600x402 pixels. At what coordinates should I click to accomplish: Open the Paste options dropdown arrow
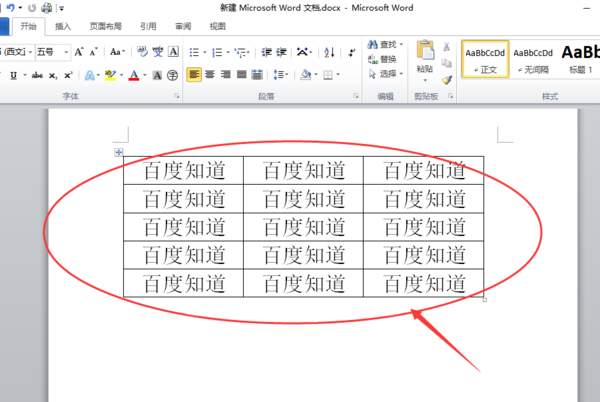click(x=425, y=80)
